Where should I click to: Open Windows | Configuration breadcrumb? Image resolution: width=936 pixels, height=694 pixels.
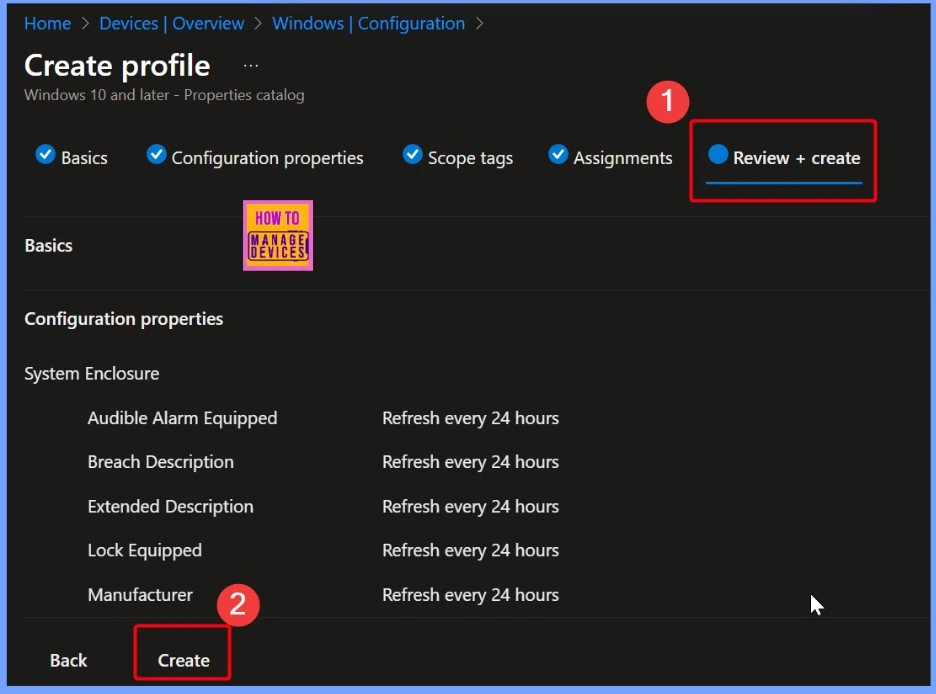pos(368,23)
